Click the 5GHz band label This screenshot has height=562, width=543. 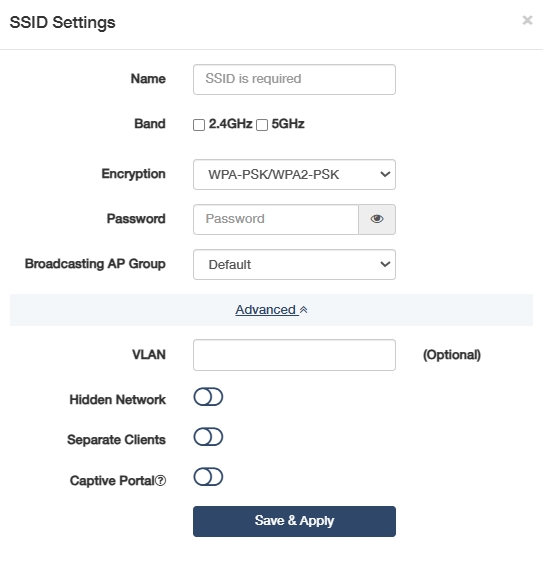coord(288,124)
